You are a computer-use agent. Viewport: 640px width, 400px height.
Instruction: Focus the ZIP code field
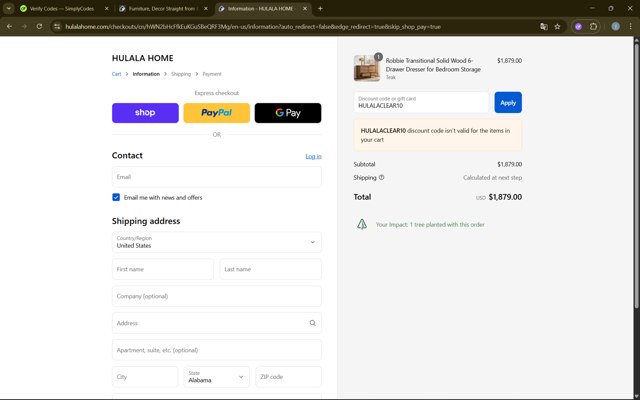tap(288, 377)
